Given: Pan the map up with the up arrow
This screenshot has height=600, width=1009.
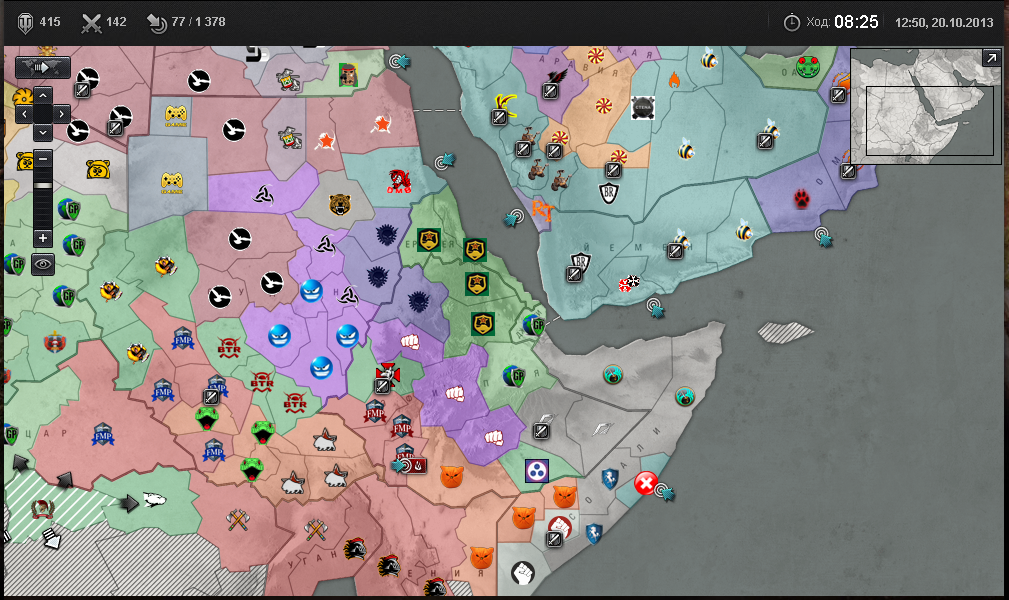Looking at the screenshot, I should (x=42, y=96).
